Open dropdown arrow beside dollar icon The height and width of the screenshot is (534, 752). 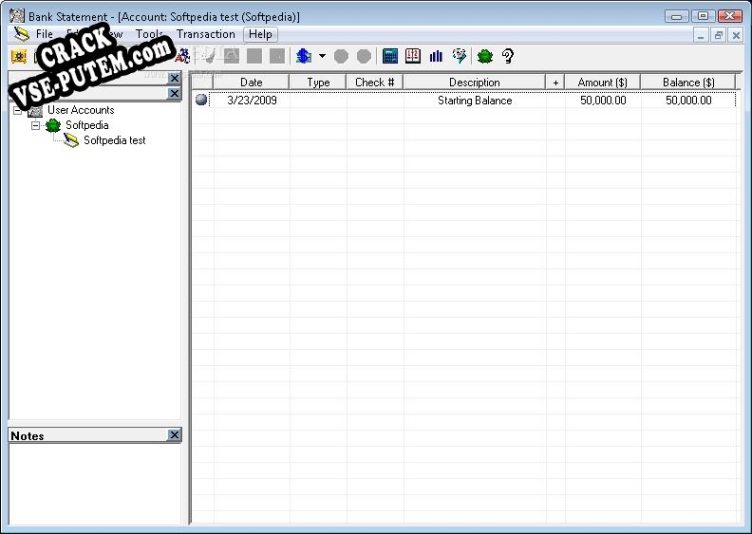[322, 56]
